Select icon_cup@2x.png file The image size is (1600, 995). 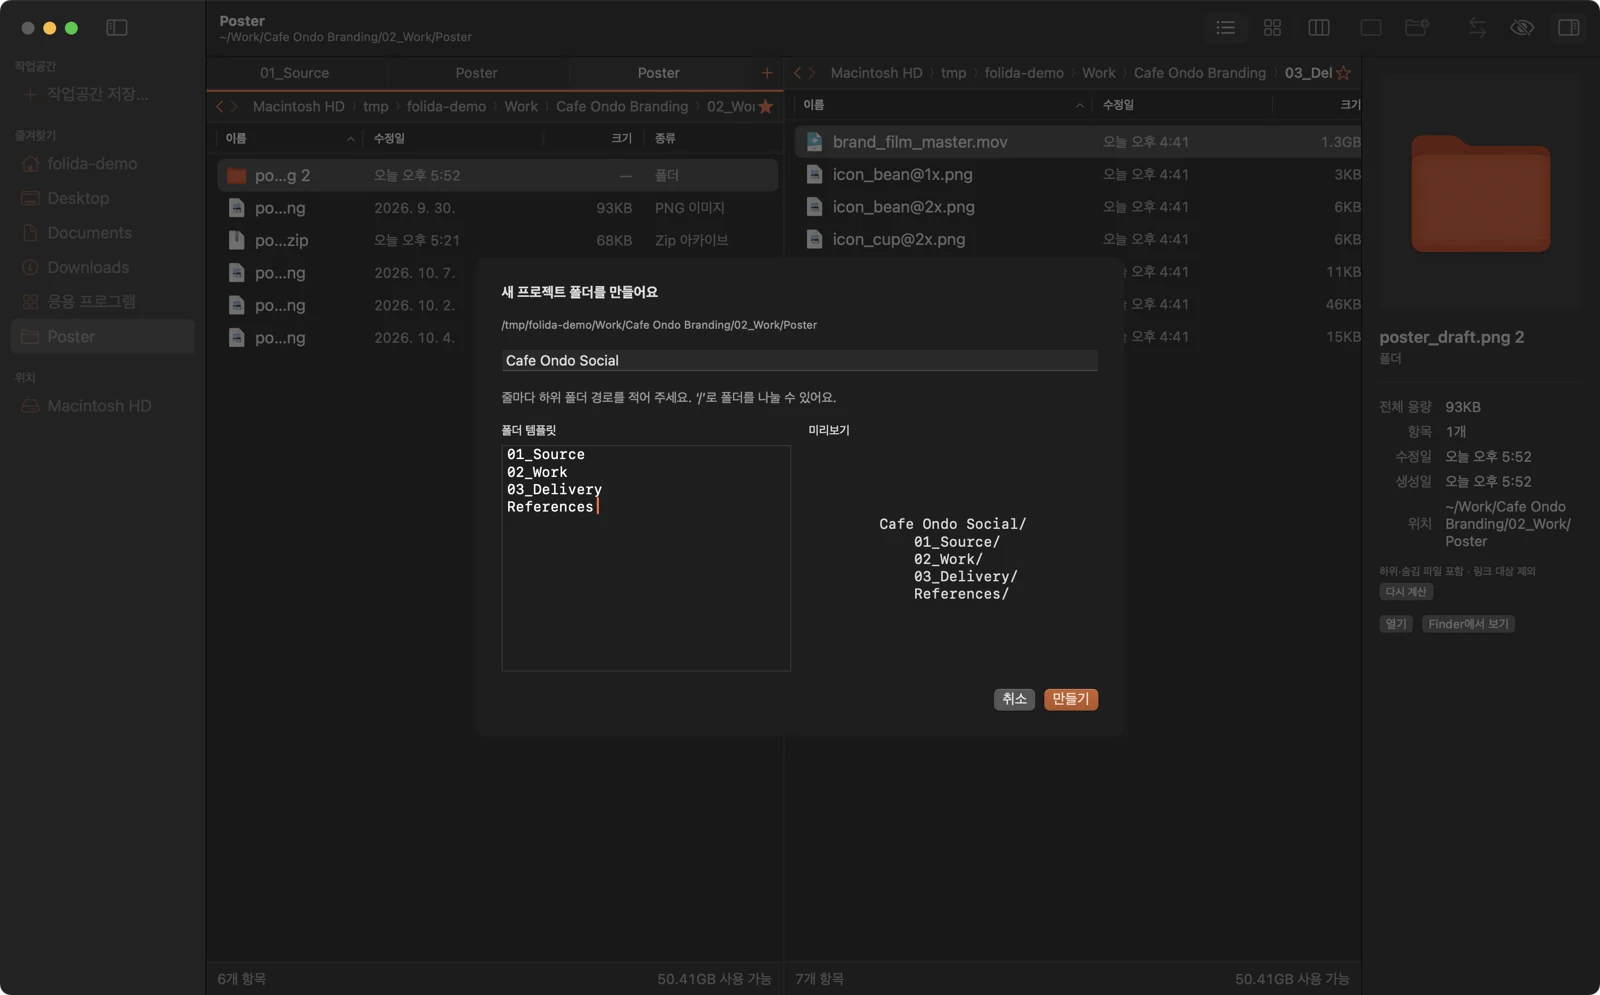[x=1078, y=239]
